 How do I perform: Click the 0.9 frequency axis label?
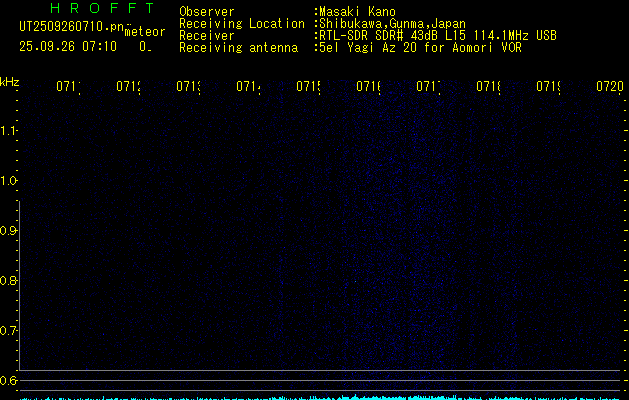(8, 231)
